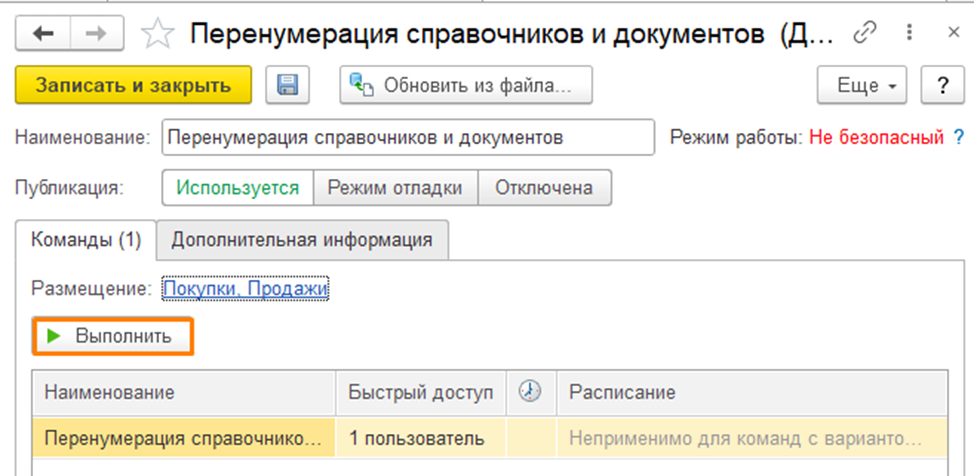Set publication to Отключена
Screen dimensions: 974x476
[544, 187]
